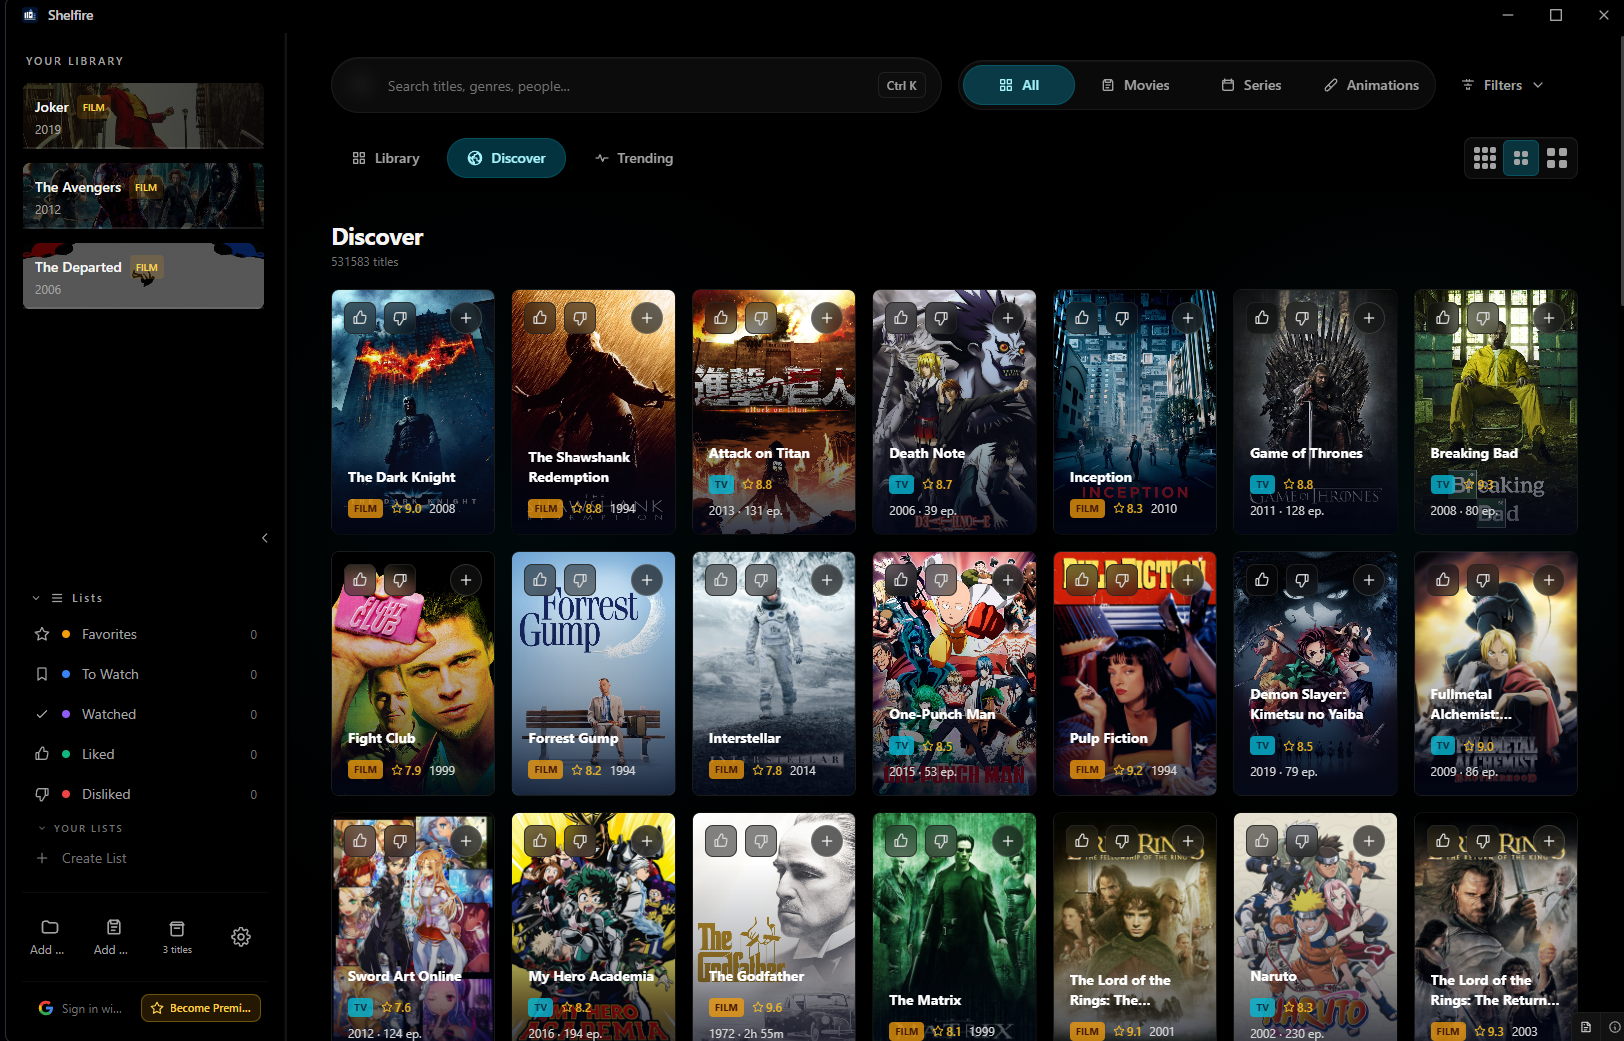
Task: Open The Departed library entry
Action: (x=143, y=276)
